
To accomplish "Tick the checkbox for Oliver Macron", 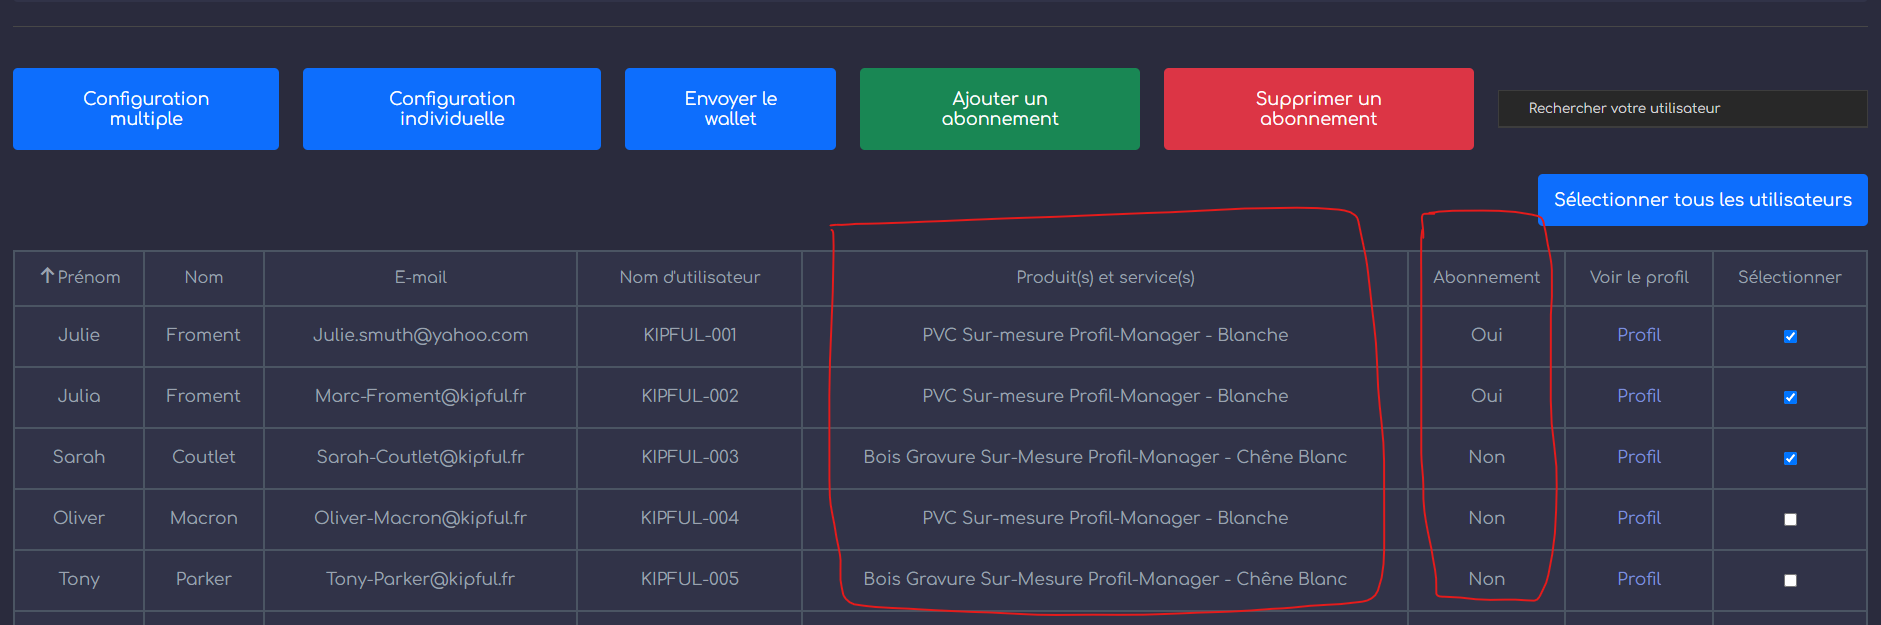I will [x=1790, y=519].
